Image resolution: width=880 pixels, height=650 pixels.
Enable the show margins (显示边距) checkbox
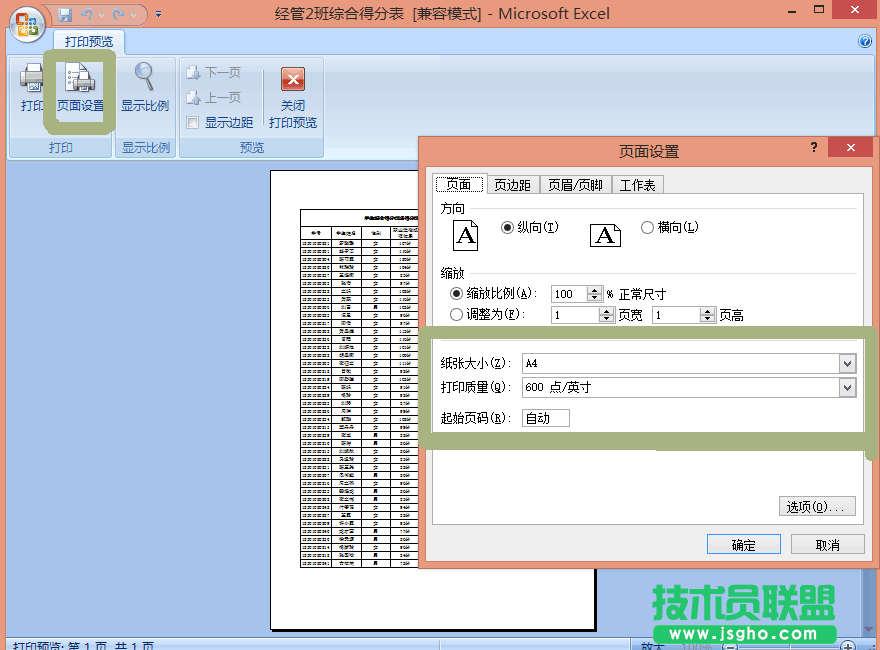(193, 123)
